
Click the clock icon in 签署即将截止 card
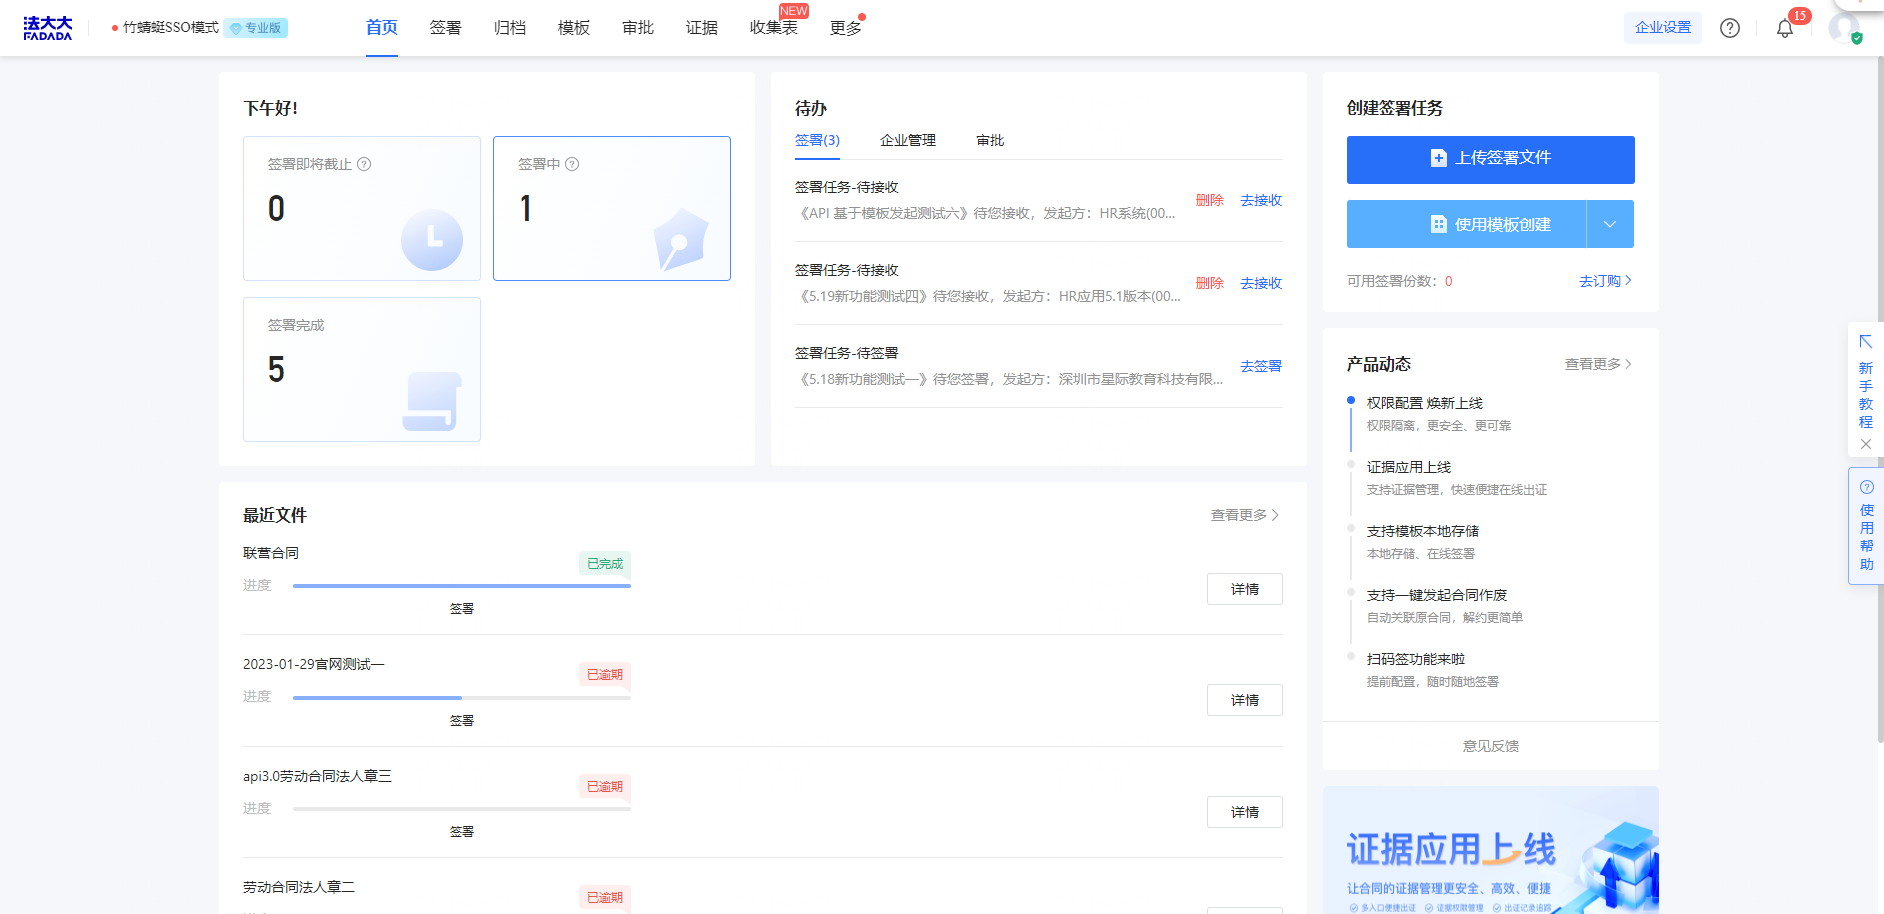click(432, 240)
